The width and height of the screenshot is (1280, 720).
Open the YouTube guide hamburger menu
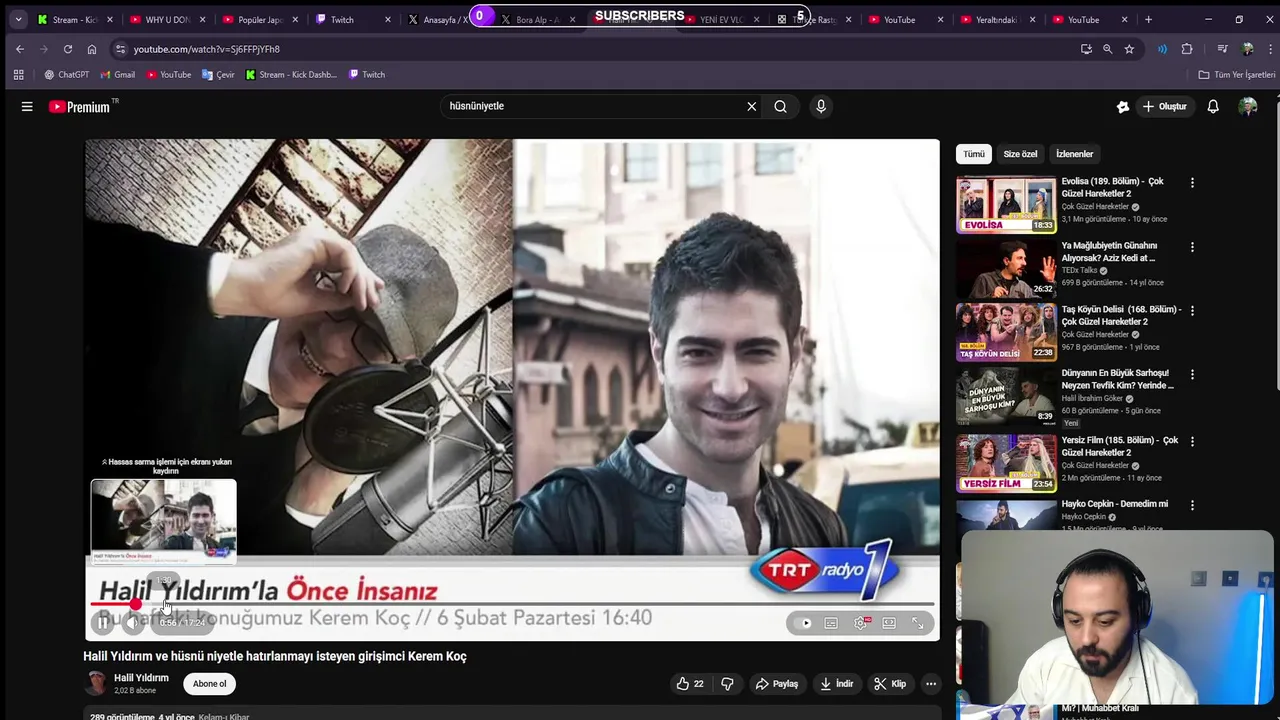pyautogui.click(x=27, y=106)
